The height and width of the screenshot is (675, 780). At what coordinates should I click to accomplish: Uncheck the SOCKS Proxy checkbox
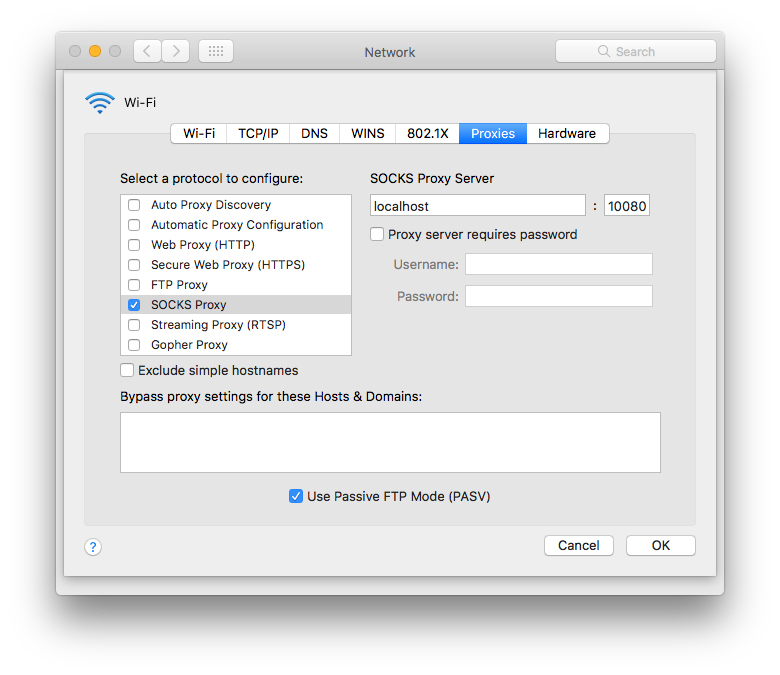point(134,305)
